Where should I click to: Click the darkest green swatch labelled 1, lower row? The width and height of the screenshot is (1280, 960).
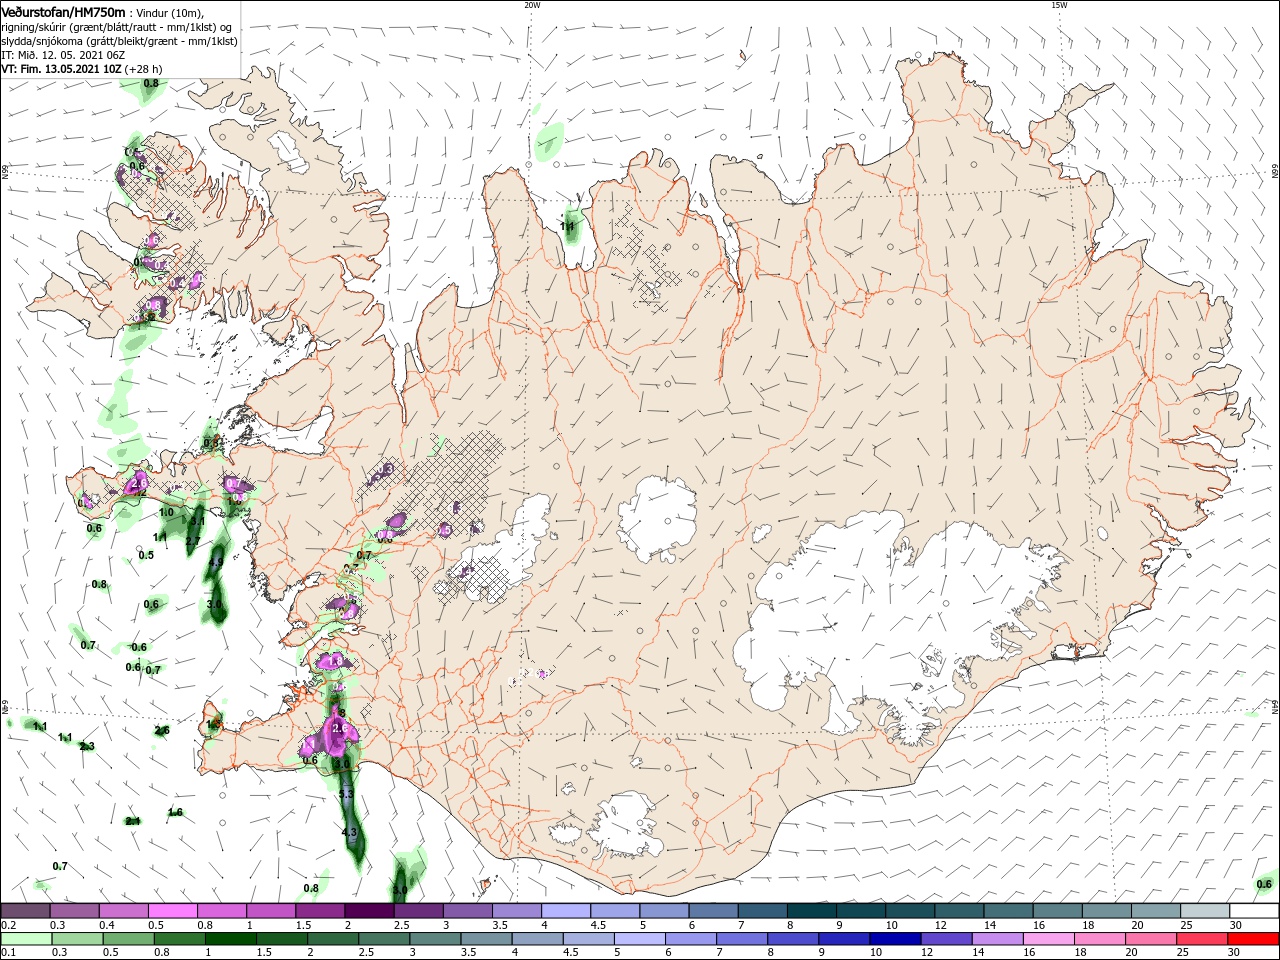pyautogui.click(x=230, y=939)
